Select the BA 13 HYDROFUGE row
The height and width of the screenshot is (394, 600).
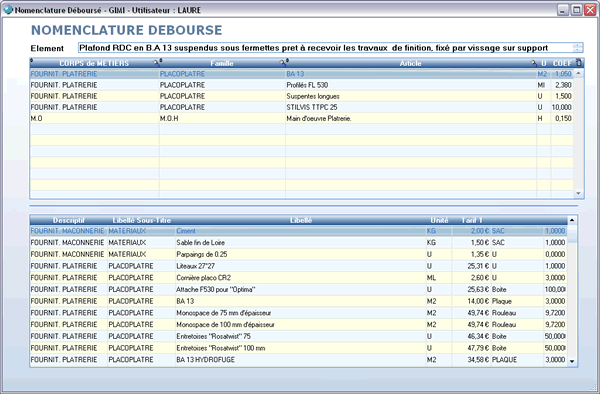click(298, 360)
